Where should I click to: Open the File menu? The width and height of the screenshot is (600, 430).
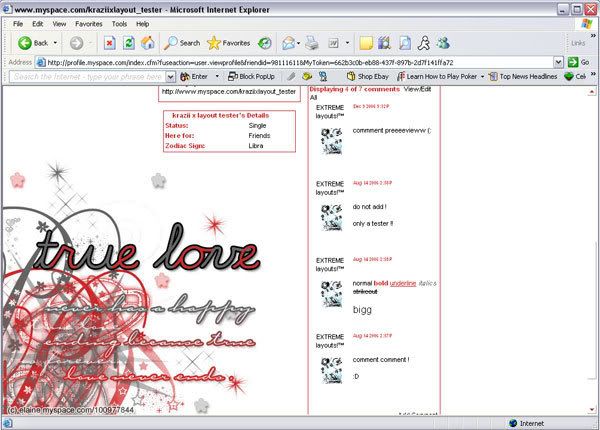pos(18,24)
